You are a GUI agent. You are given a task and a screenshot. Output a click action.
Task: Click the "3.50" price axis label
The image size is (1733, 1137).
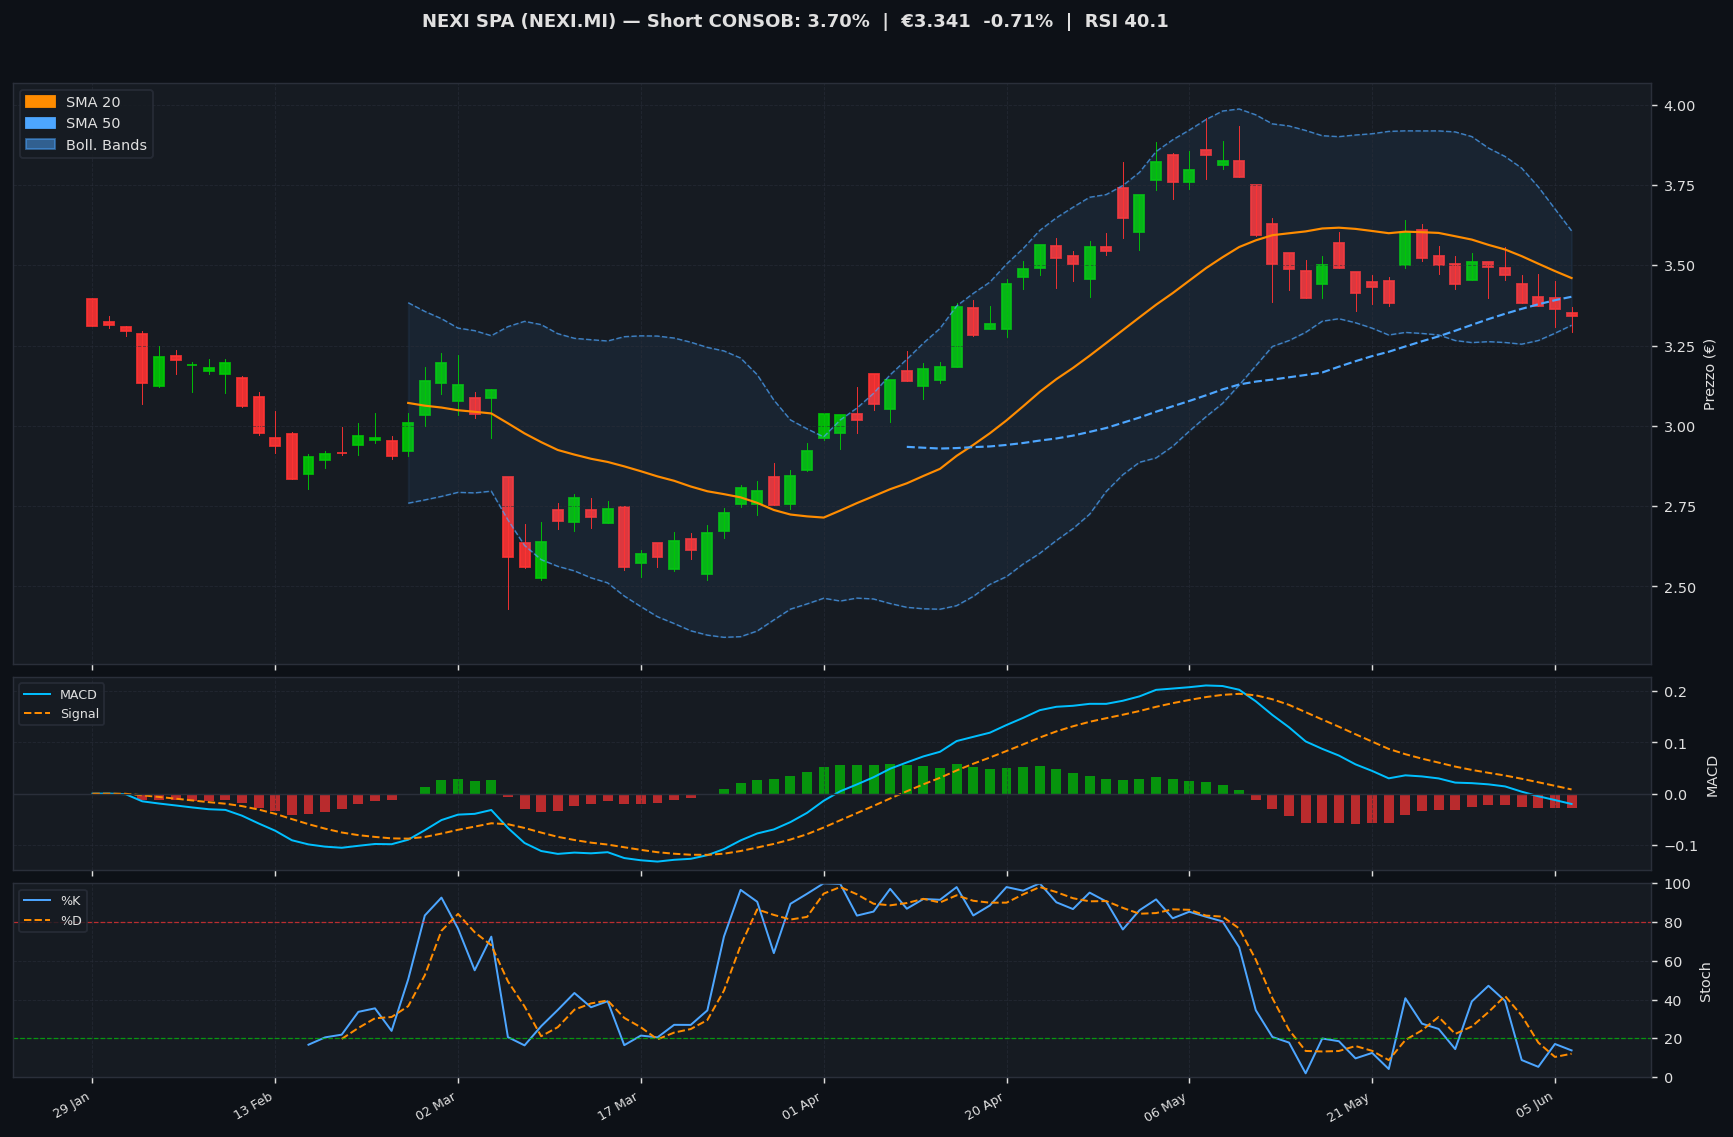[x=1679, y=266]
